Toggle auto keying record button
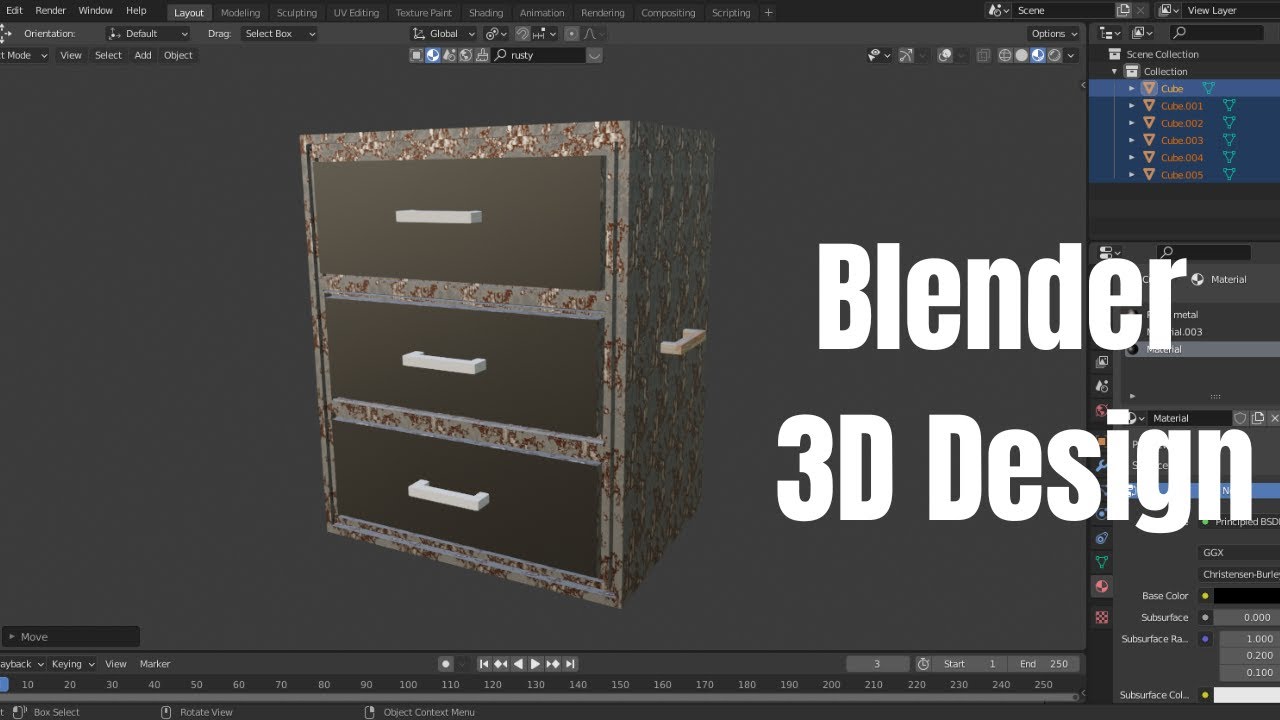Image resolution: width=1280 pixels, height=720 pixels. [446, 664]
